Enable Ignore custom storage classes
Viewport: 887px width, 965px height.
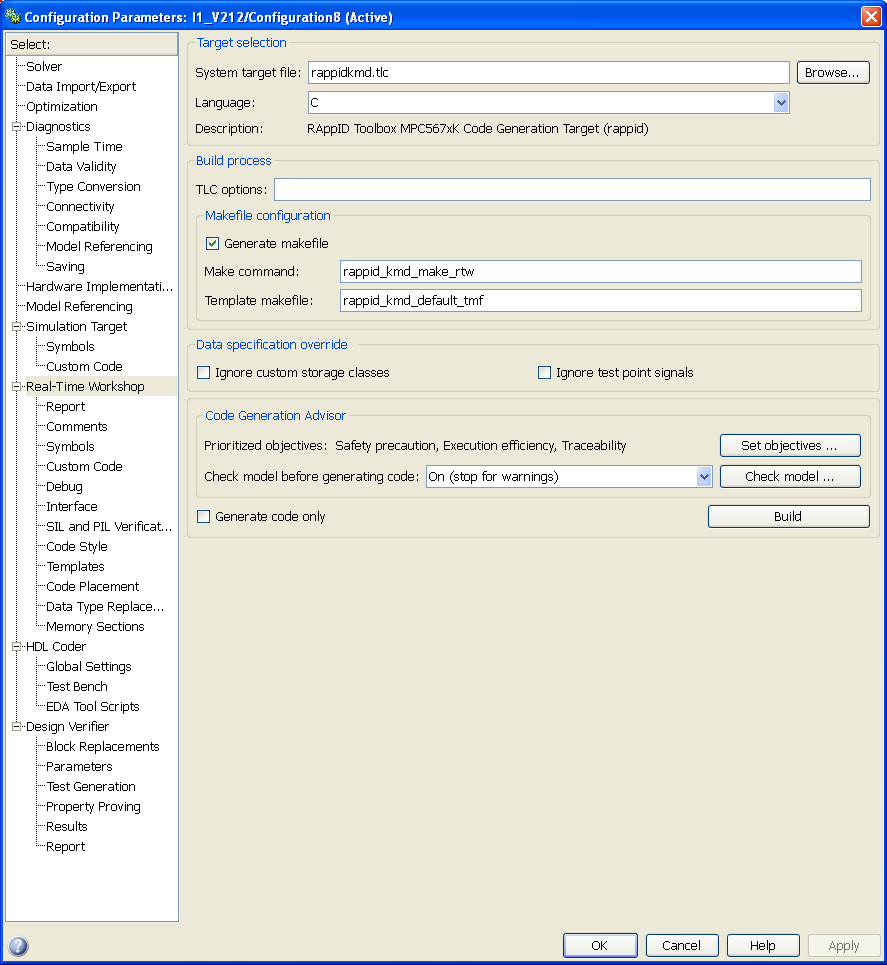[203, 372]
